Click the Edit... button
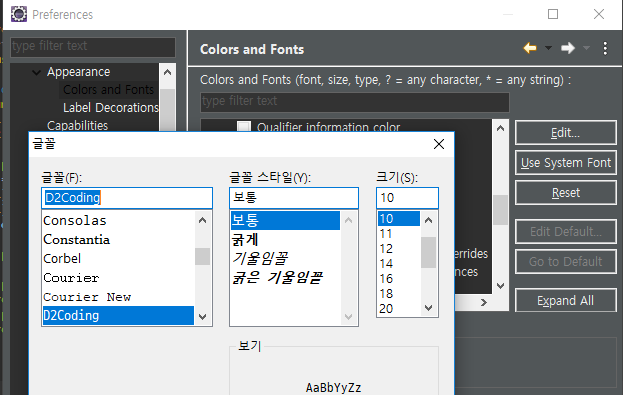This screenshot has width=623, height=395. tap(565, 133)
